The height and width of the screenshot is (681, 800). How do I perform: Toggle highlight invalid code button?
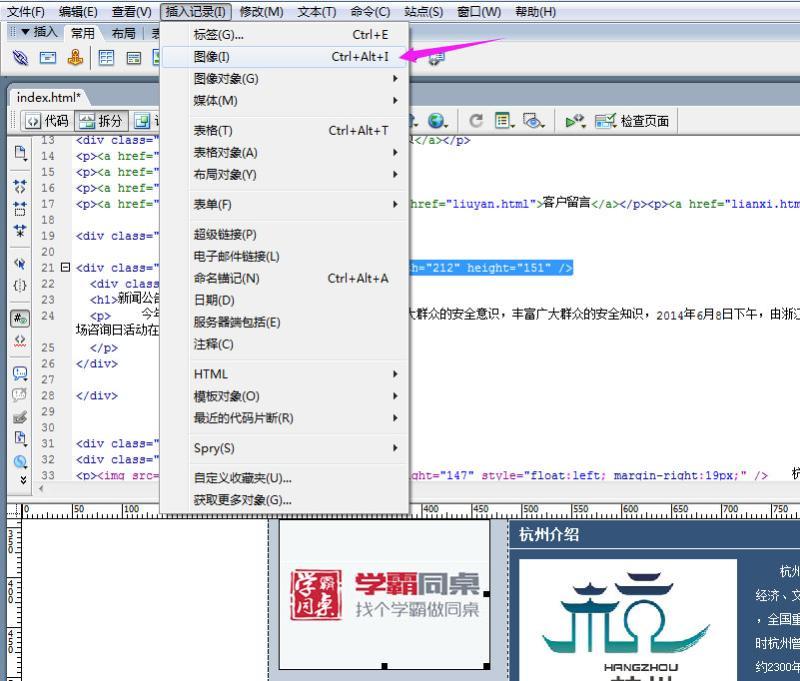tap(20, 340)
